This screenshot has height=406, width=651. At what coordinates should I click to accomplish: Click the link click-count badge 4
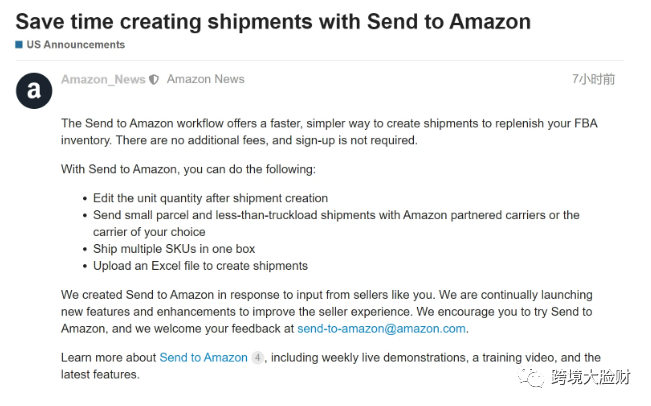click(257, 357)
